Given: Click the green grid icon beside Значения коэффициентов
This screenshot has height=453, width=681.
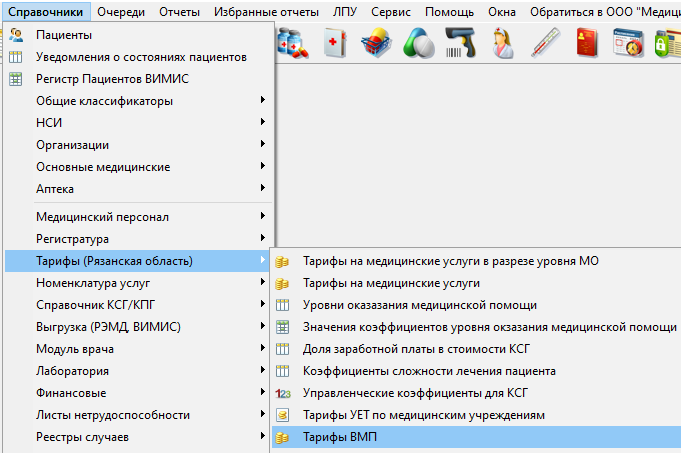Looking at the screenshot, I should tap(282, 327).
